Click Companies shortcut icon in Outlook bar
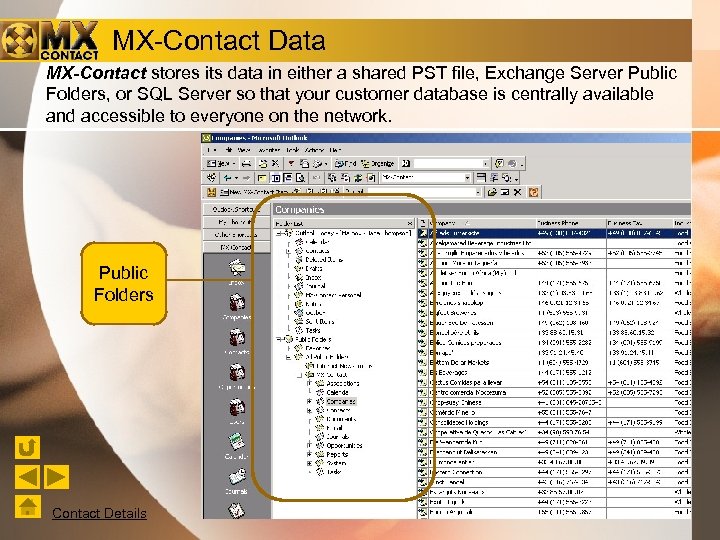The image size is (720, 540). pyautogui.click(x=237, y=302)
